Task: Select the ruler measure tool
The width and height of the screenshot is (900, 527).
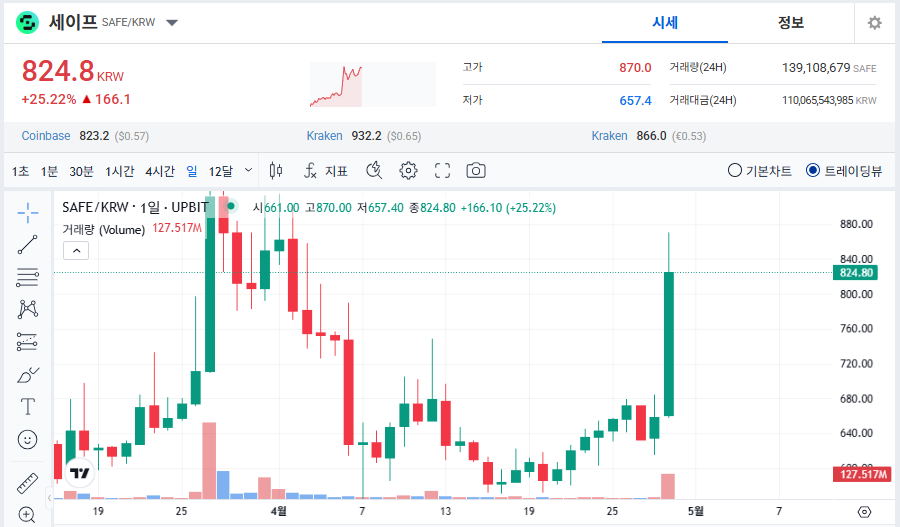Action: click(x=28, y=483)
